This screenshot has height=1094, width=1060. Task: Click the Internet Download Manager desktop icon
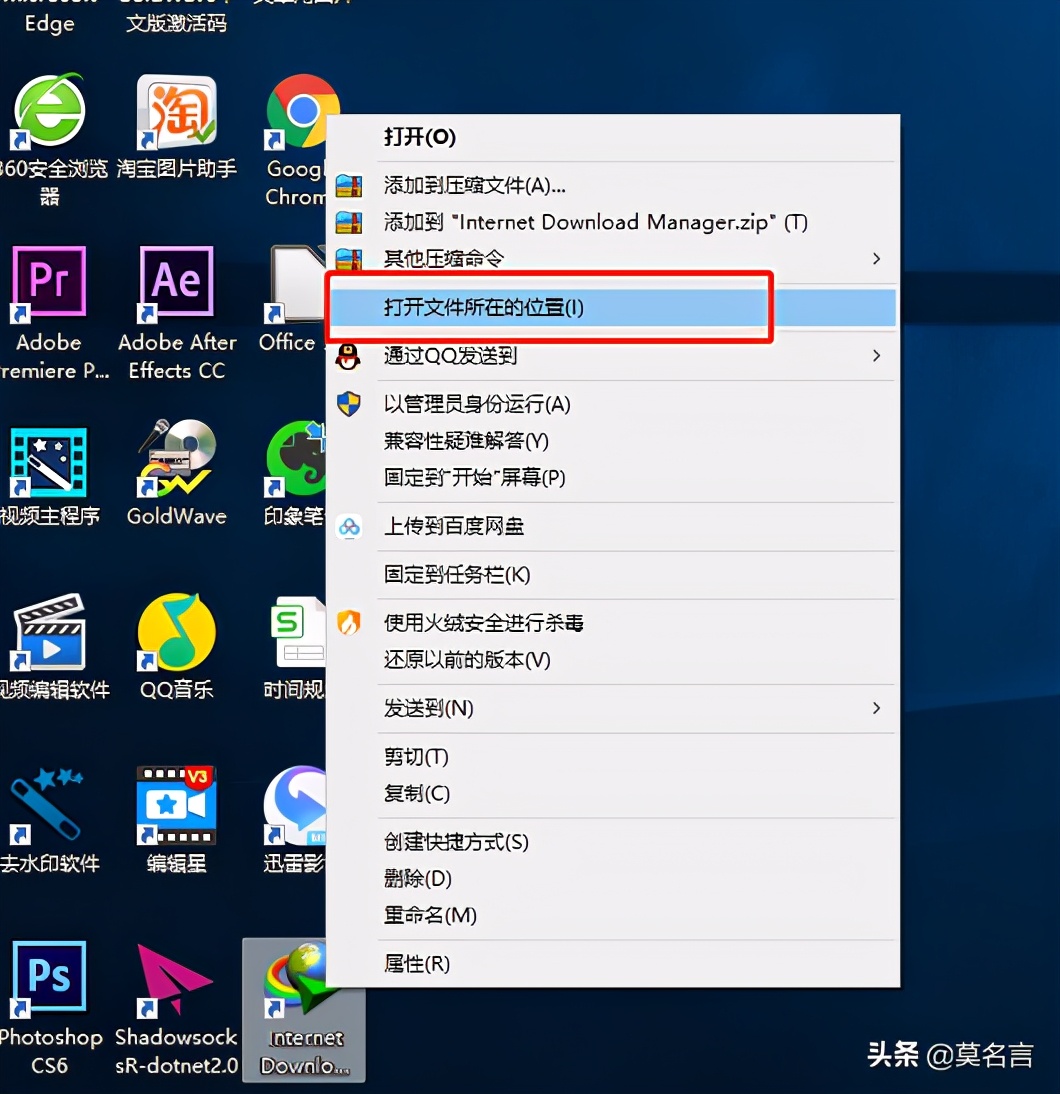click(x=303, y=1010)
